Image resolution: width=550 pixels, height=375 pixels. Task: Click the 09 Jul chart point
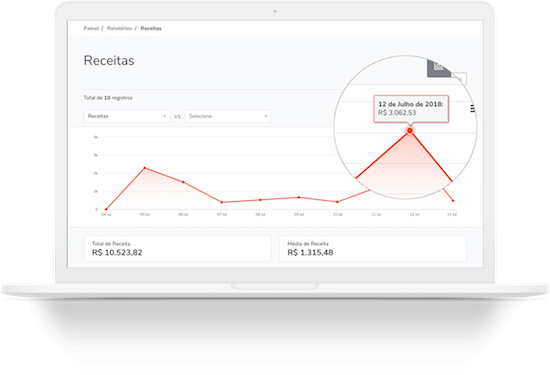coord(299,197)
